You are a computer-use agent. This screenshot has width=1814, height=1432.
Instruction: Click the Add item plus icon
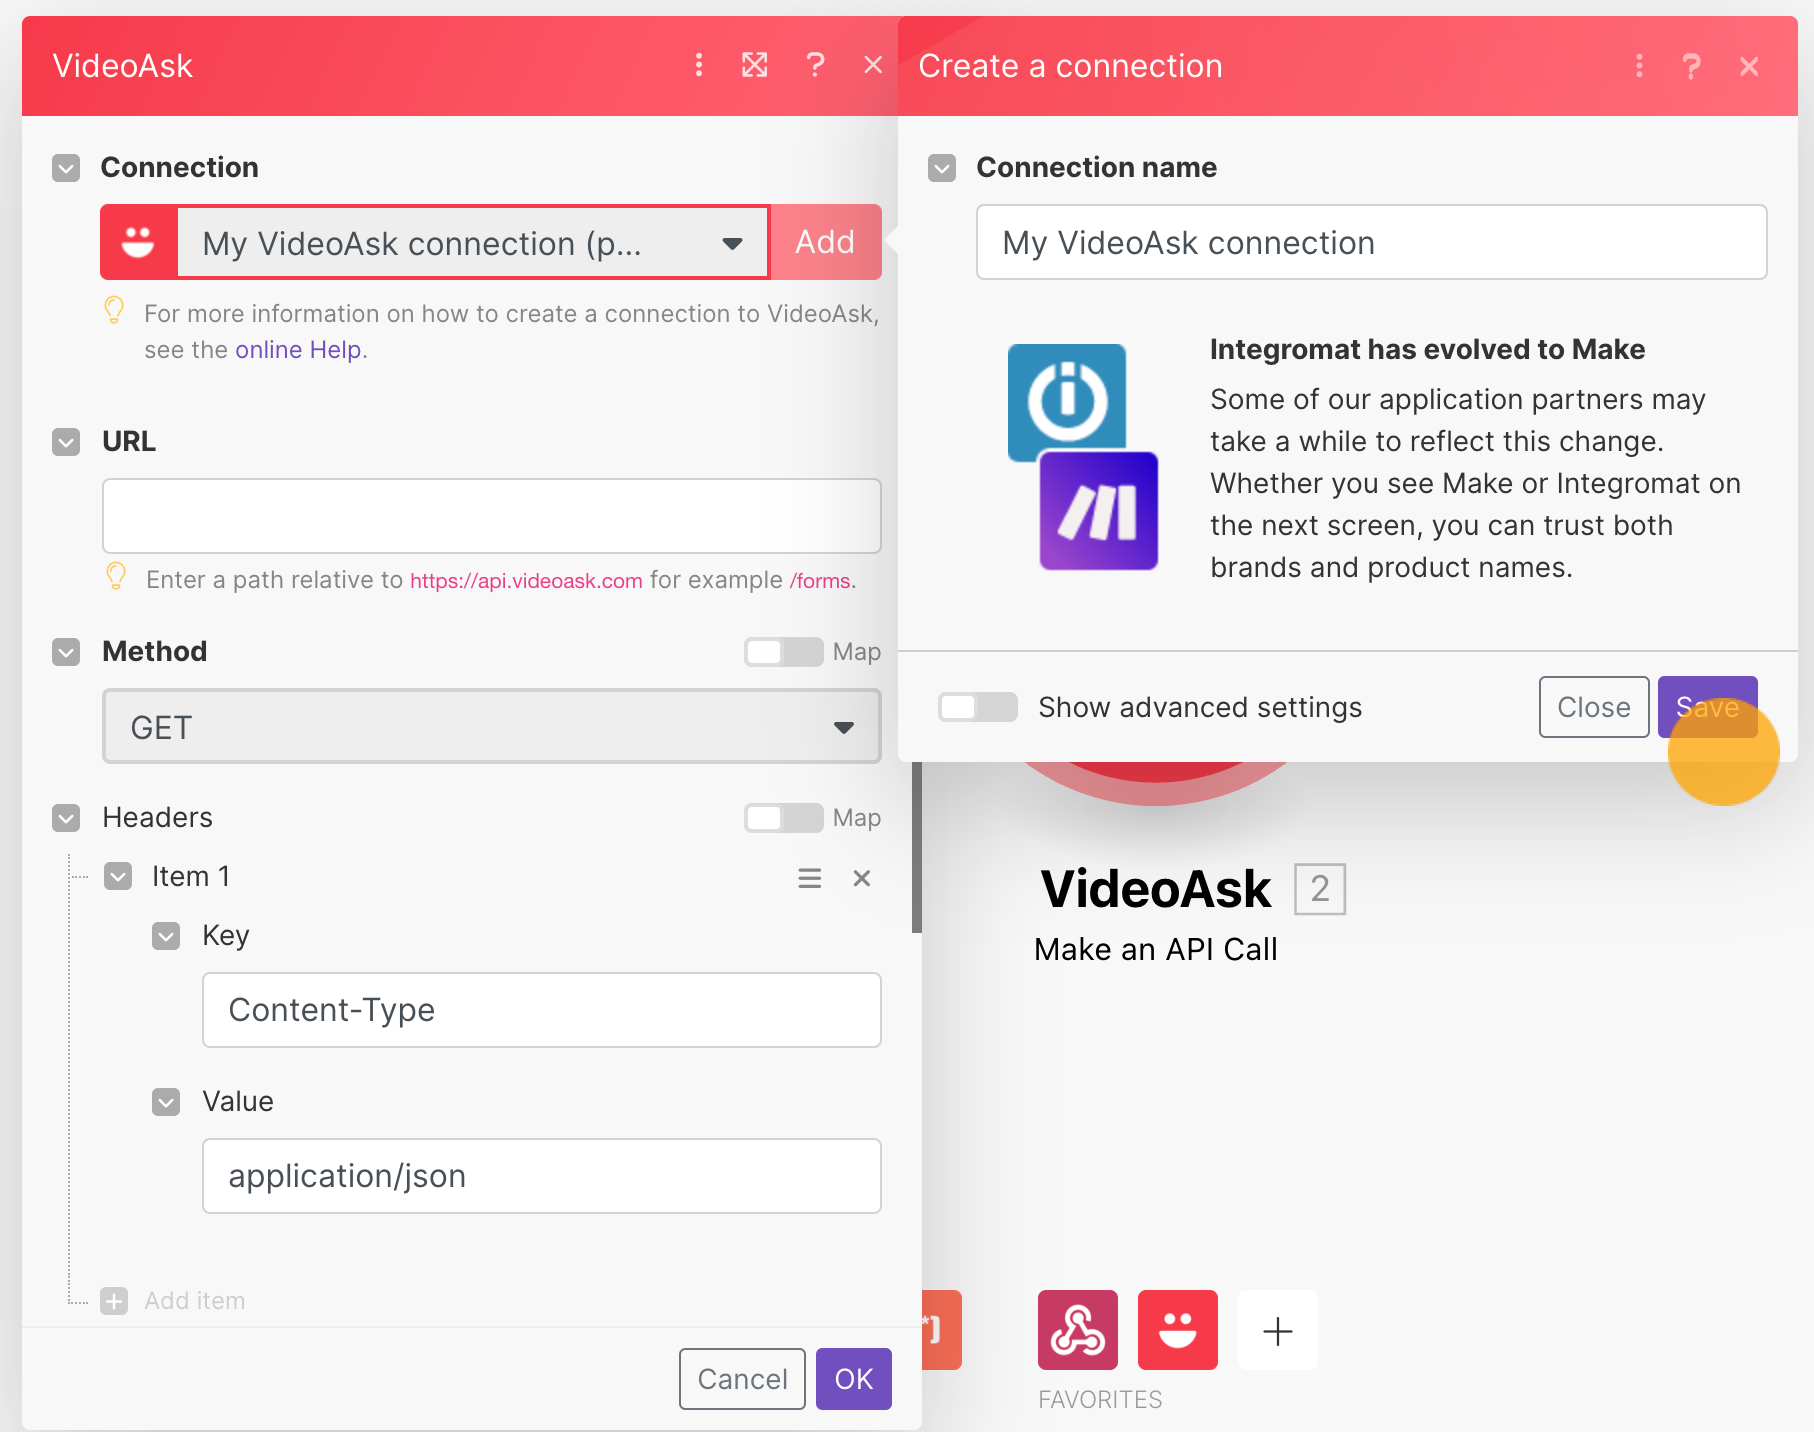tap(114, 1301)
